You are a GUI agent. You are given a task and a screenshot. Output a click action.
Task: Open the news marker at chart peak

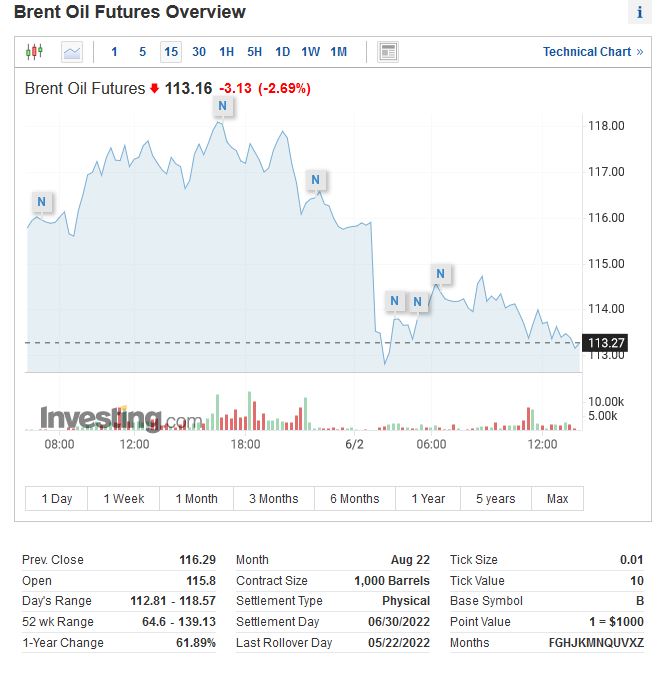(x=222, y=106)
